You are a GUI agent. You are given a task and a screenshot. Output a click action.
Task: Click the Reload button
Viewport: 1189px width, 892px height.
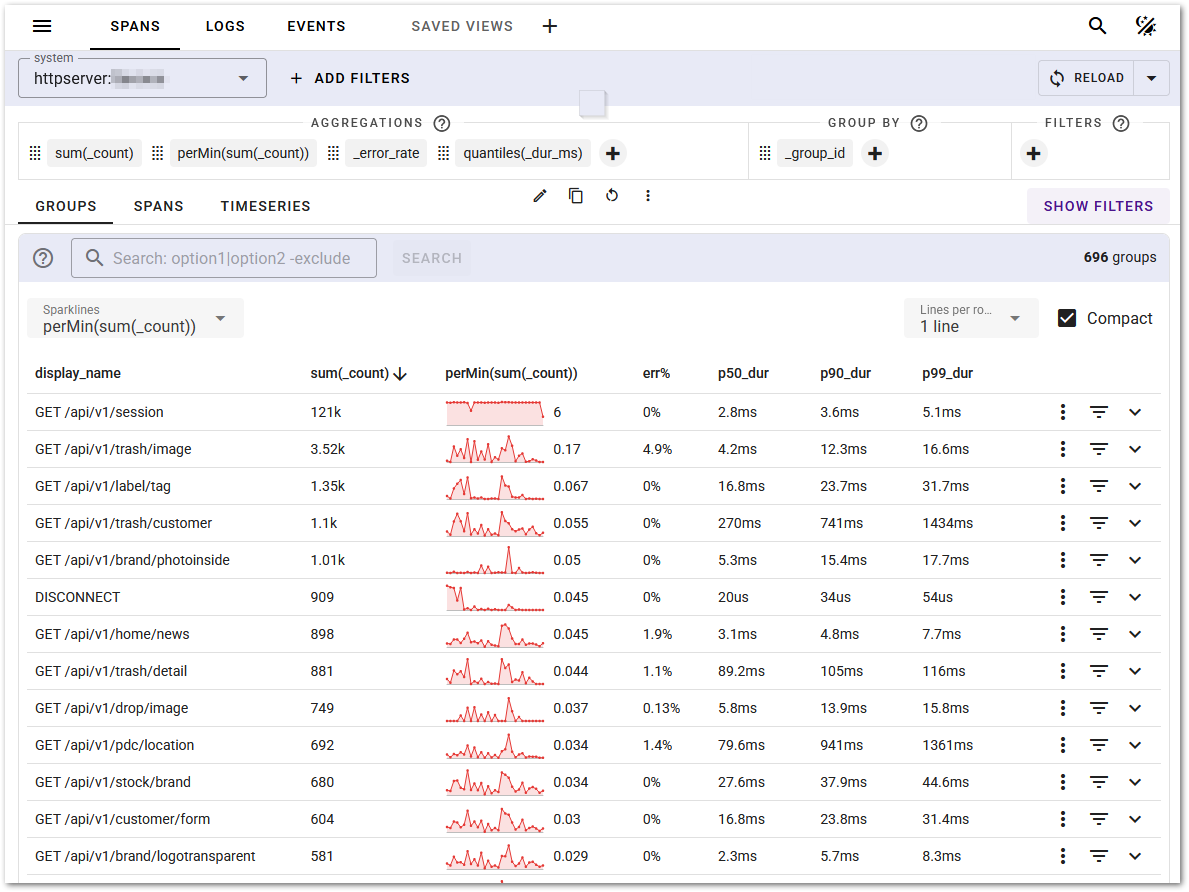click(x=1086, y=78)
